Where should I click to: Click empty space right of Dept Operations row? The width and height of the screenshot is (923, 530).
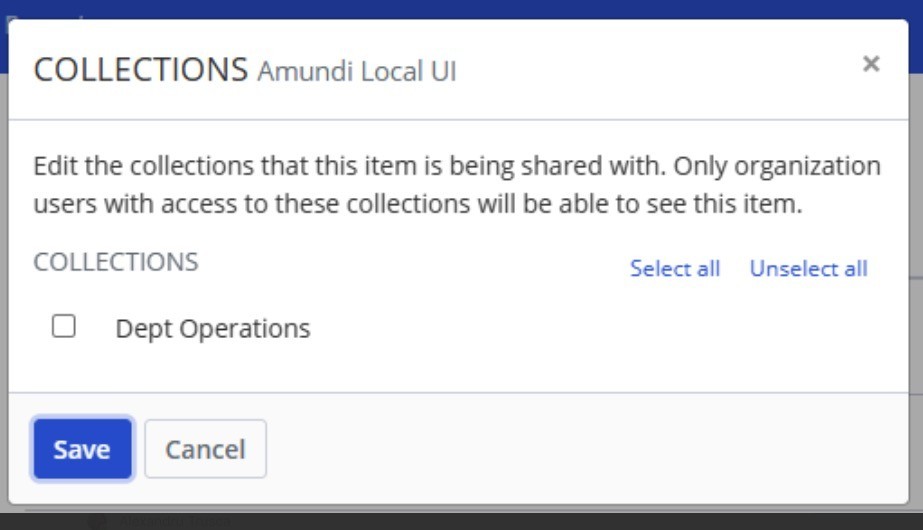pyautogui.click(x=600, y=328)
